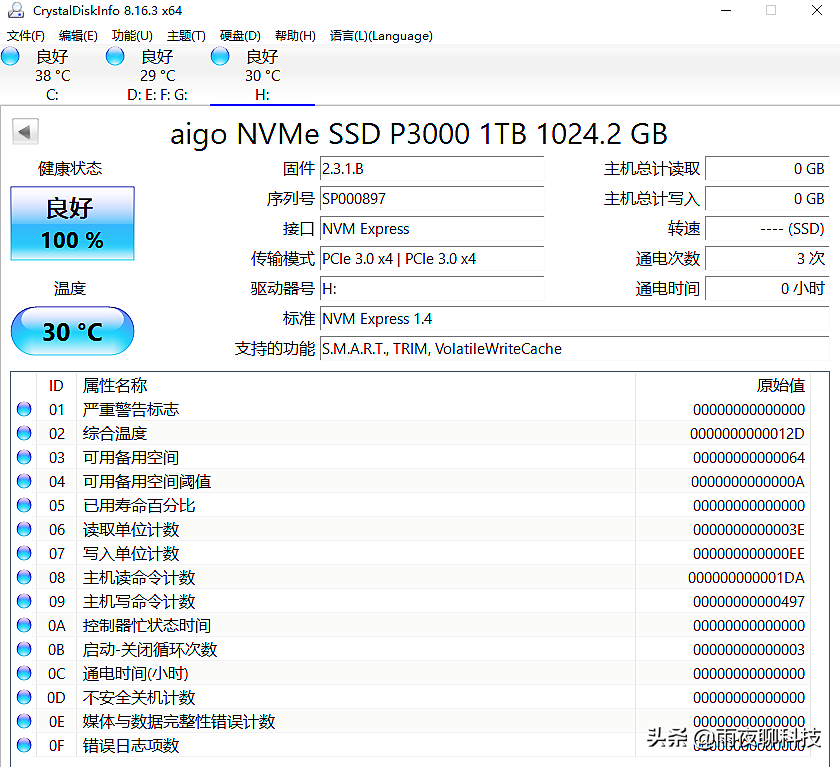Click the ID column header
The height and width of the screenshot is (767, 840).
(56, 386)
